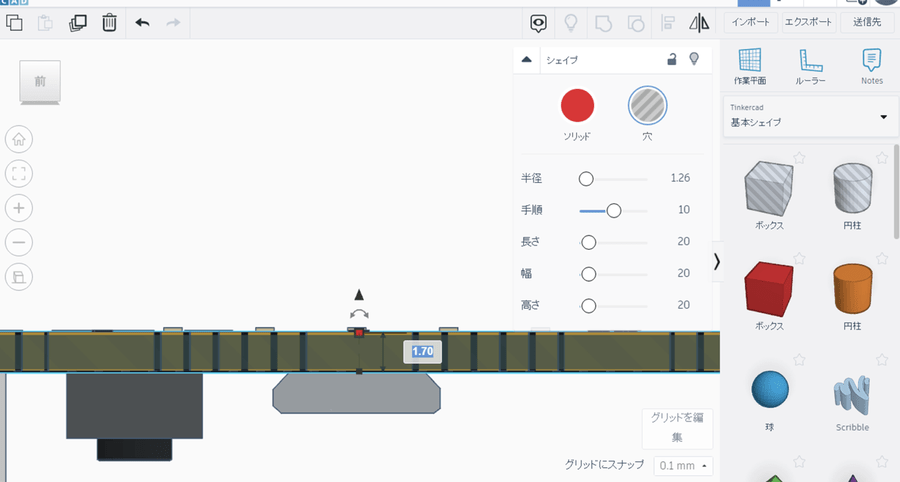The width and height of the screenshot is (900, 482).
Task: Favorite the hole 円柱 star
Action: coord(882,157)
